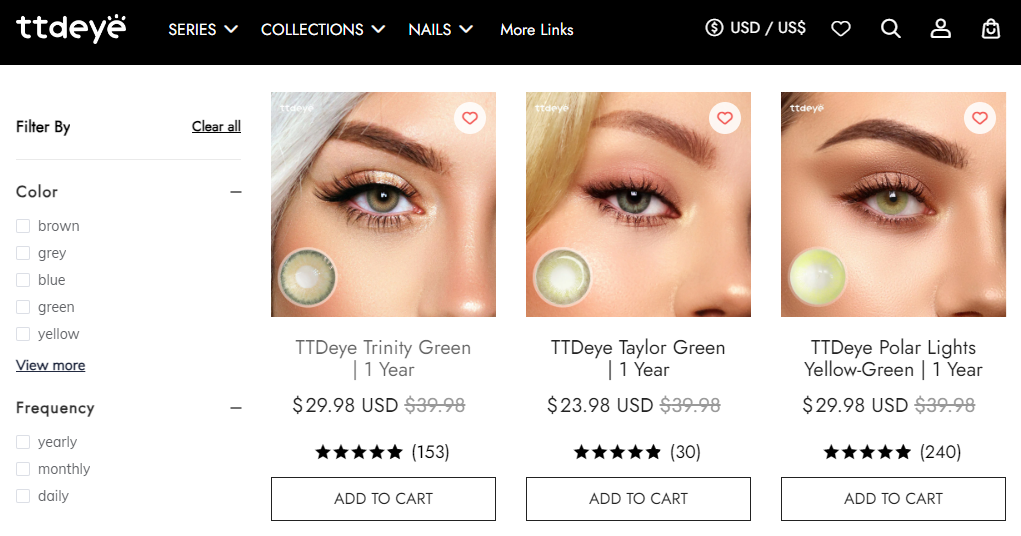
Task: Open the SERIES dropdown menu
Action: point(203,29)
